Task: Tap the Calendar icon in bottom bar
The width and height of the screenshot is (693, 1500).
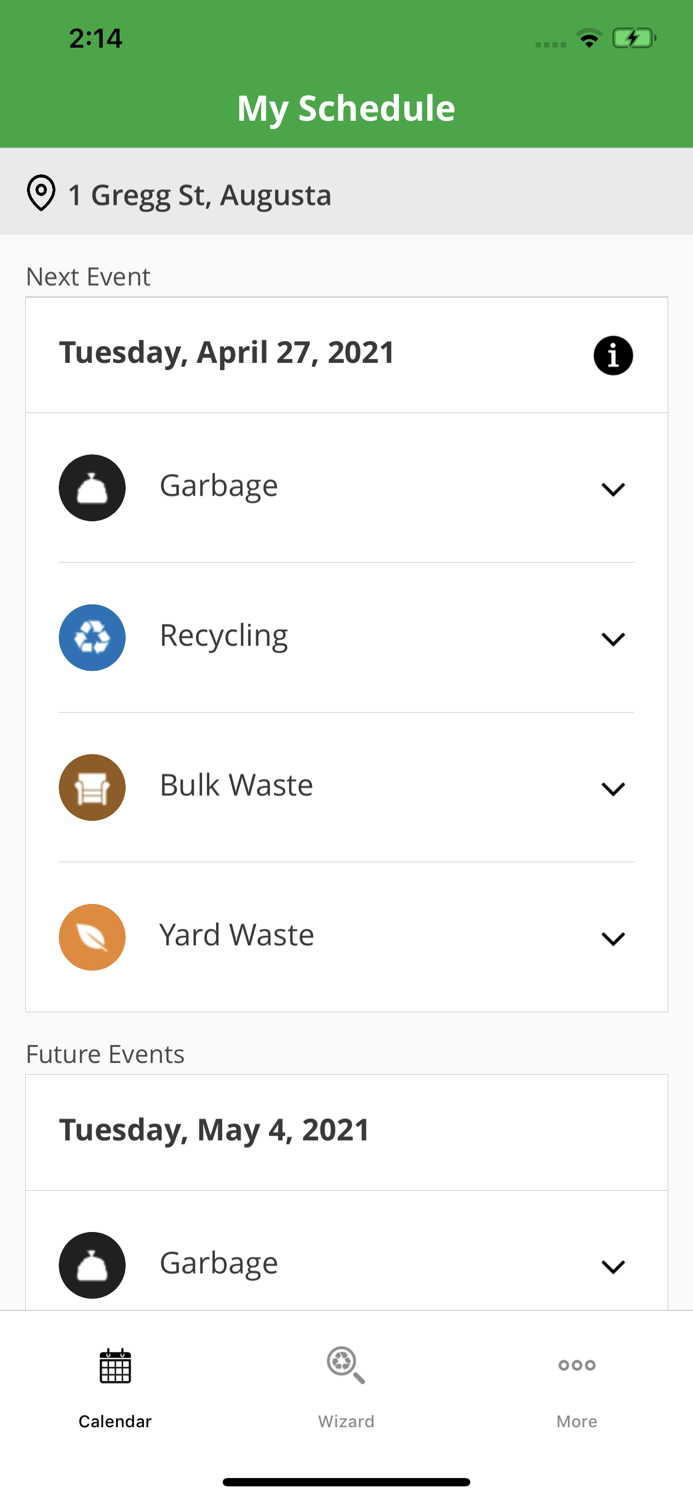Action: click(115, 1365)
